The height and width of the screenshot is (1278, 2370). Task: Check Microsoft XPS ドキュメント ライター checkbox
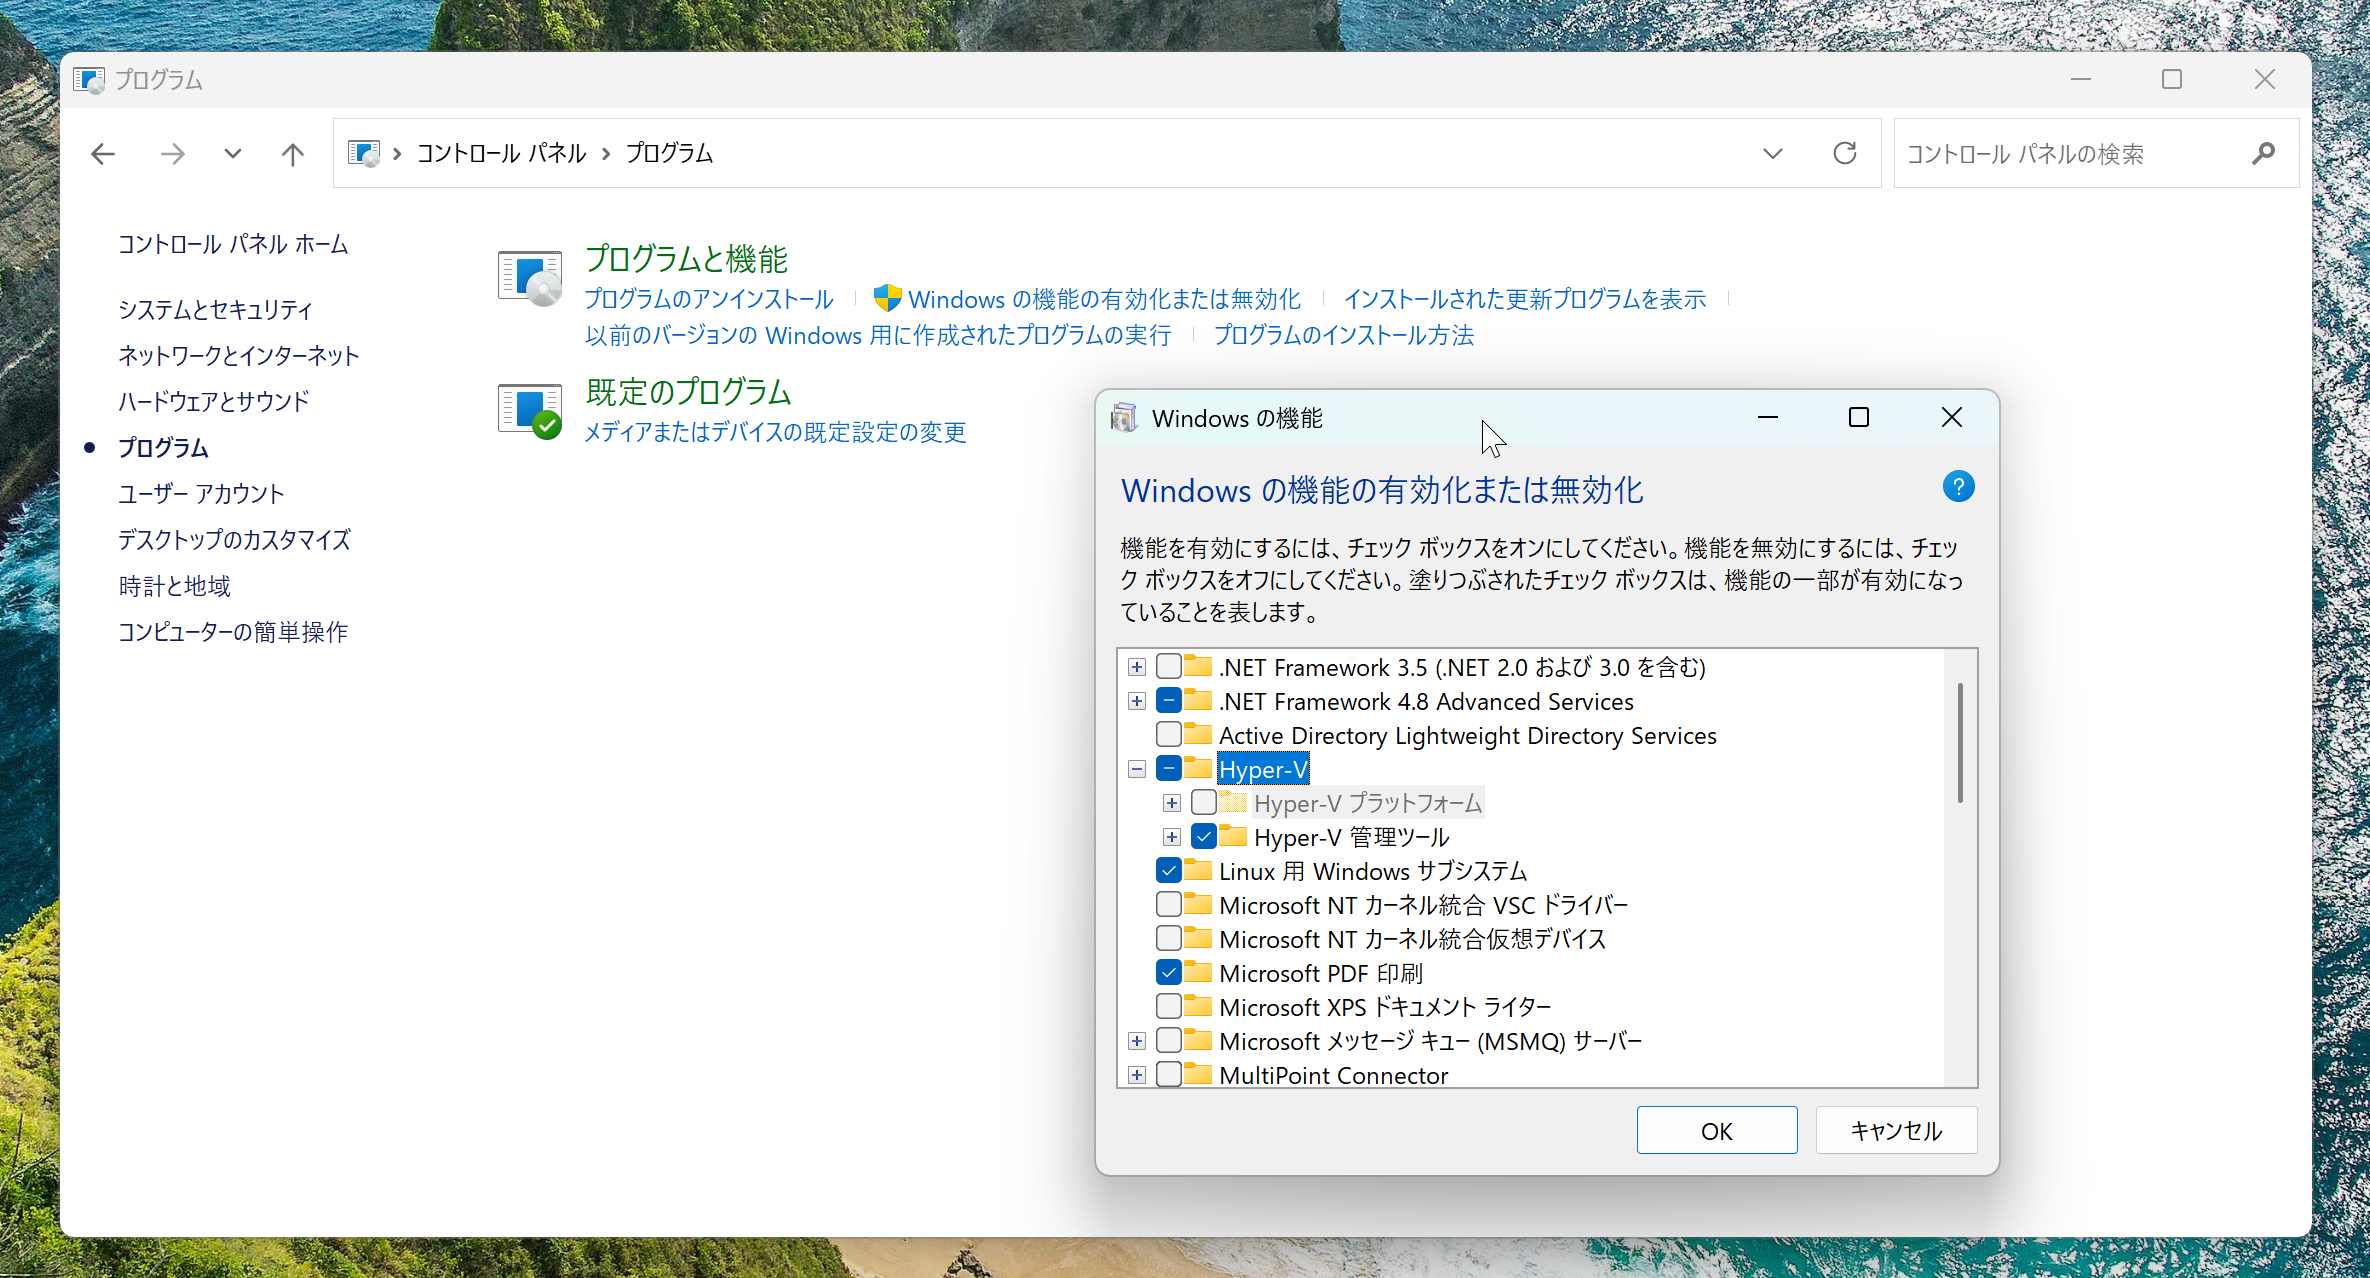pos(1169,1007)
